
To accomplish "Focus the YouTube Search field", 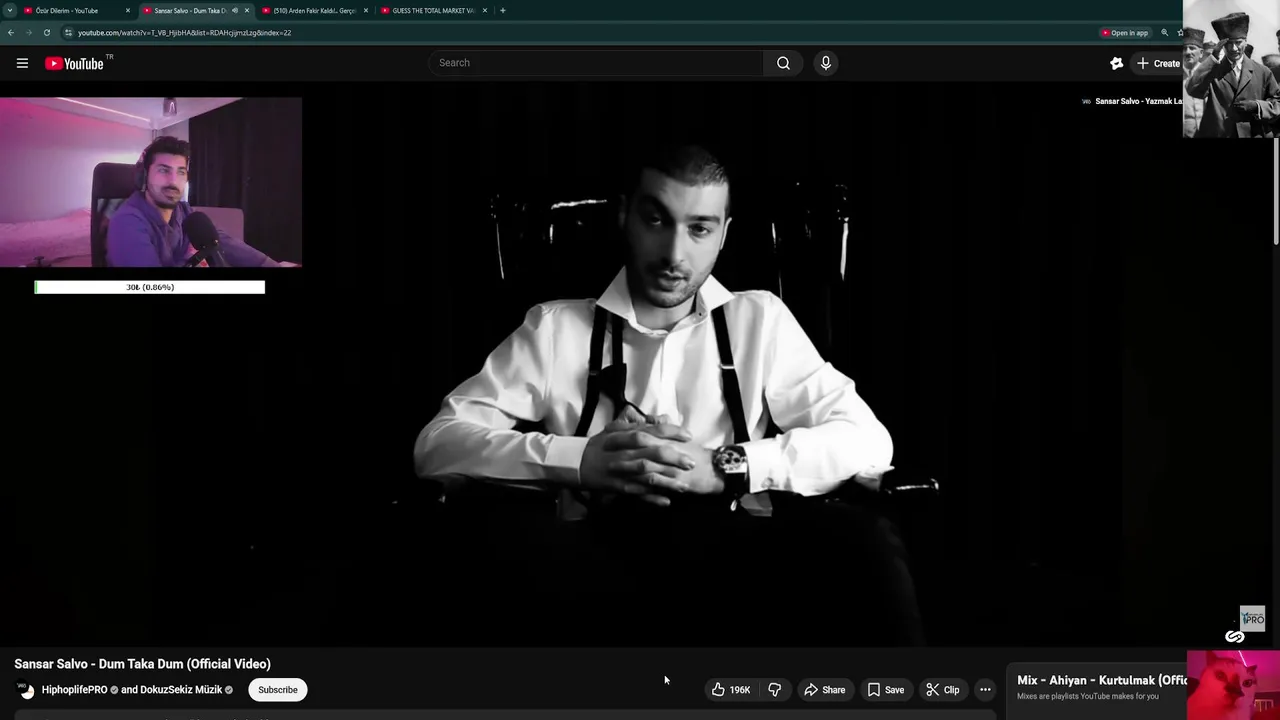I will [x=596, y=63].
